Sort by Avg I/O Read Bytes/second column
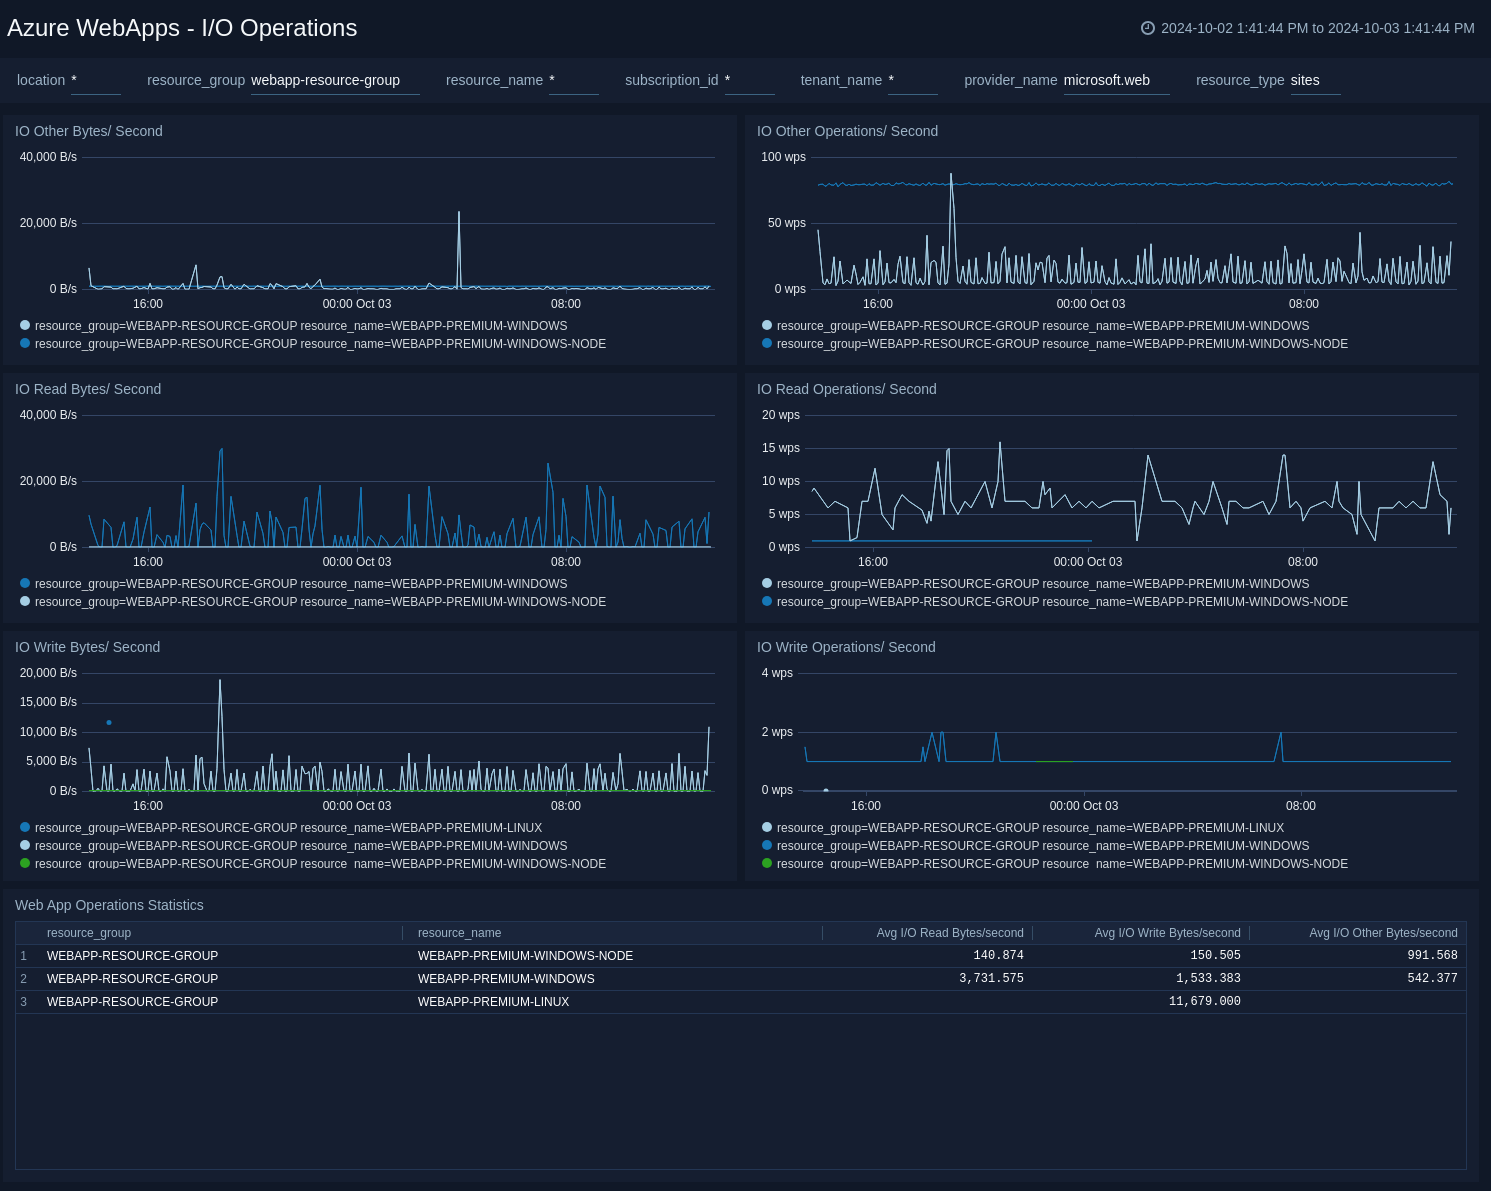 point(950,933)
